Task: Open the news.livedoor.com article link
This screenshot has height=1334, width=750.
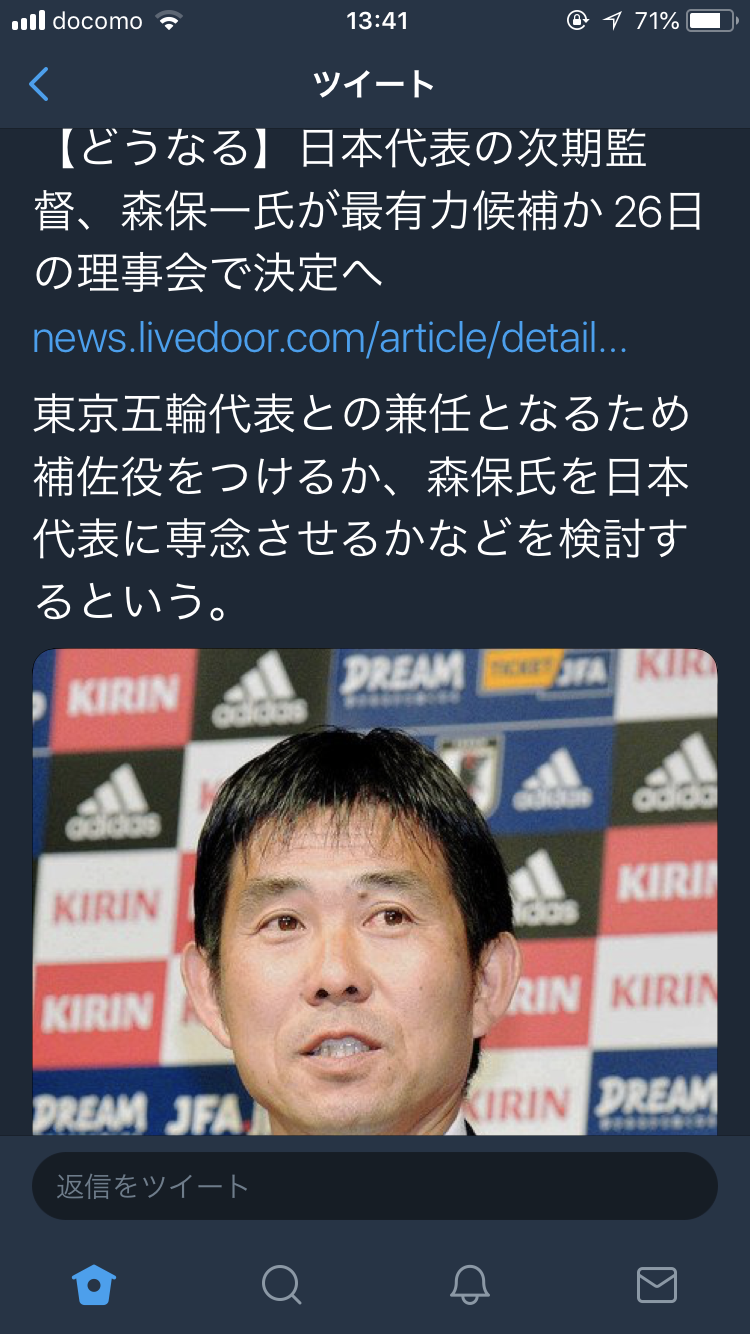Action: click(x=330, y=339)
